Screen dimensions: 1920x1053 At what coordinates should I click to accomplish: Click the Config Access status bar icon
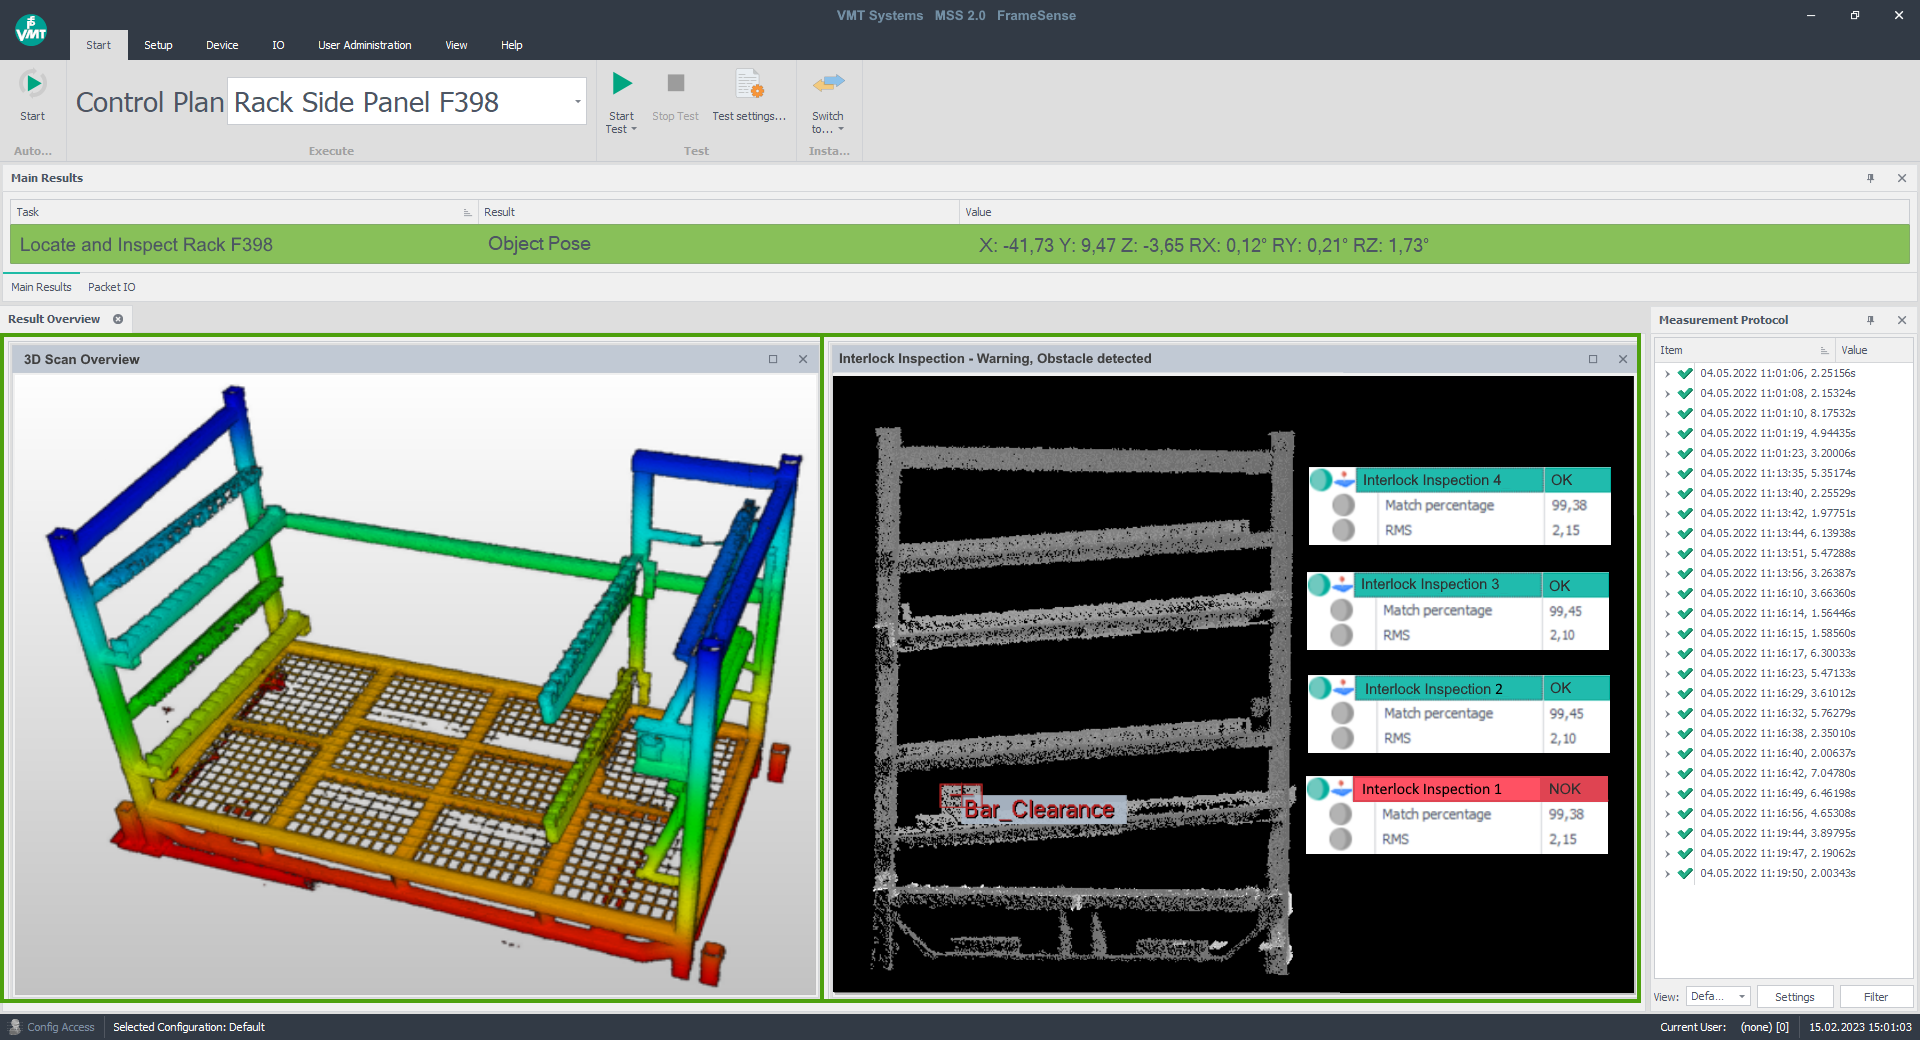pos(15,1027)
